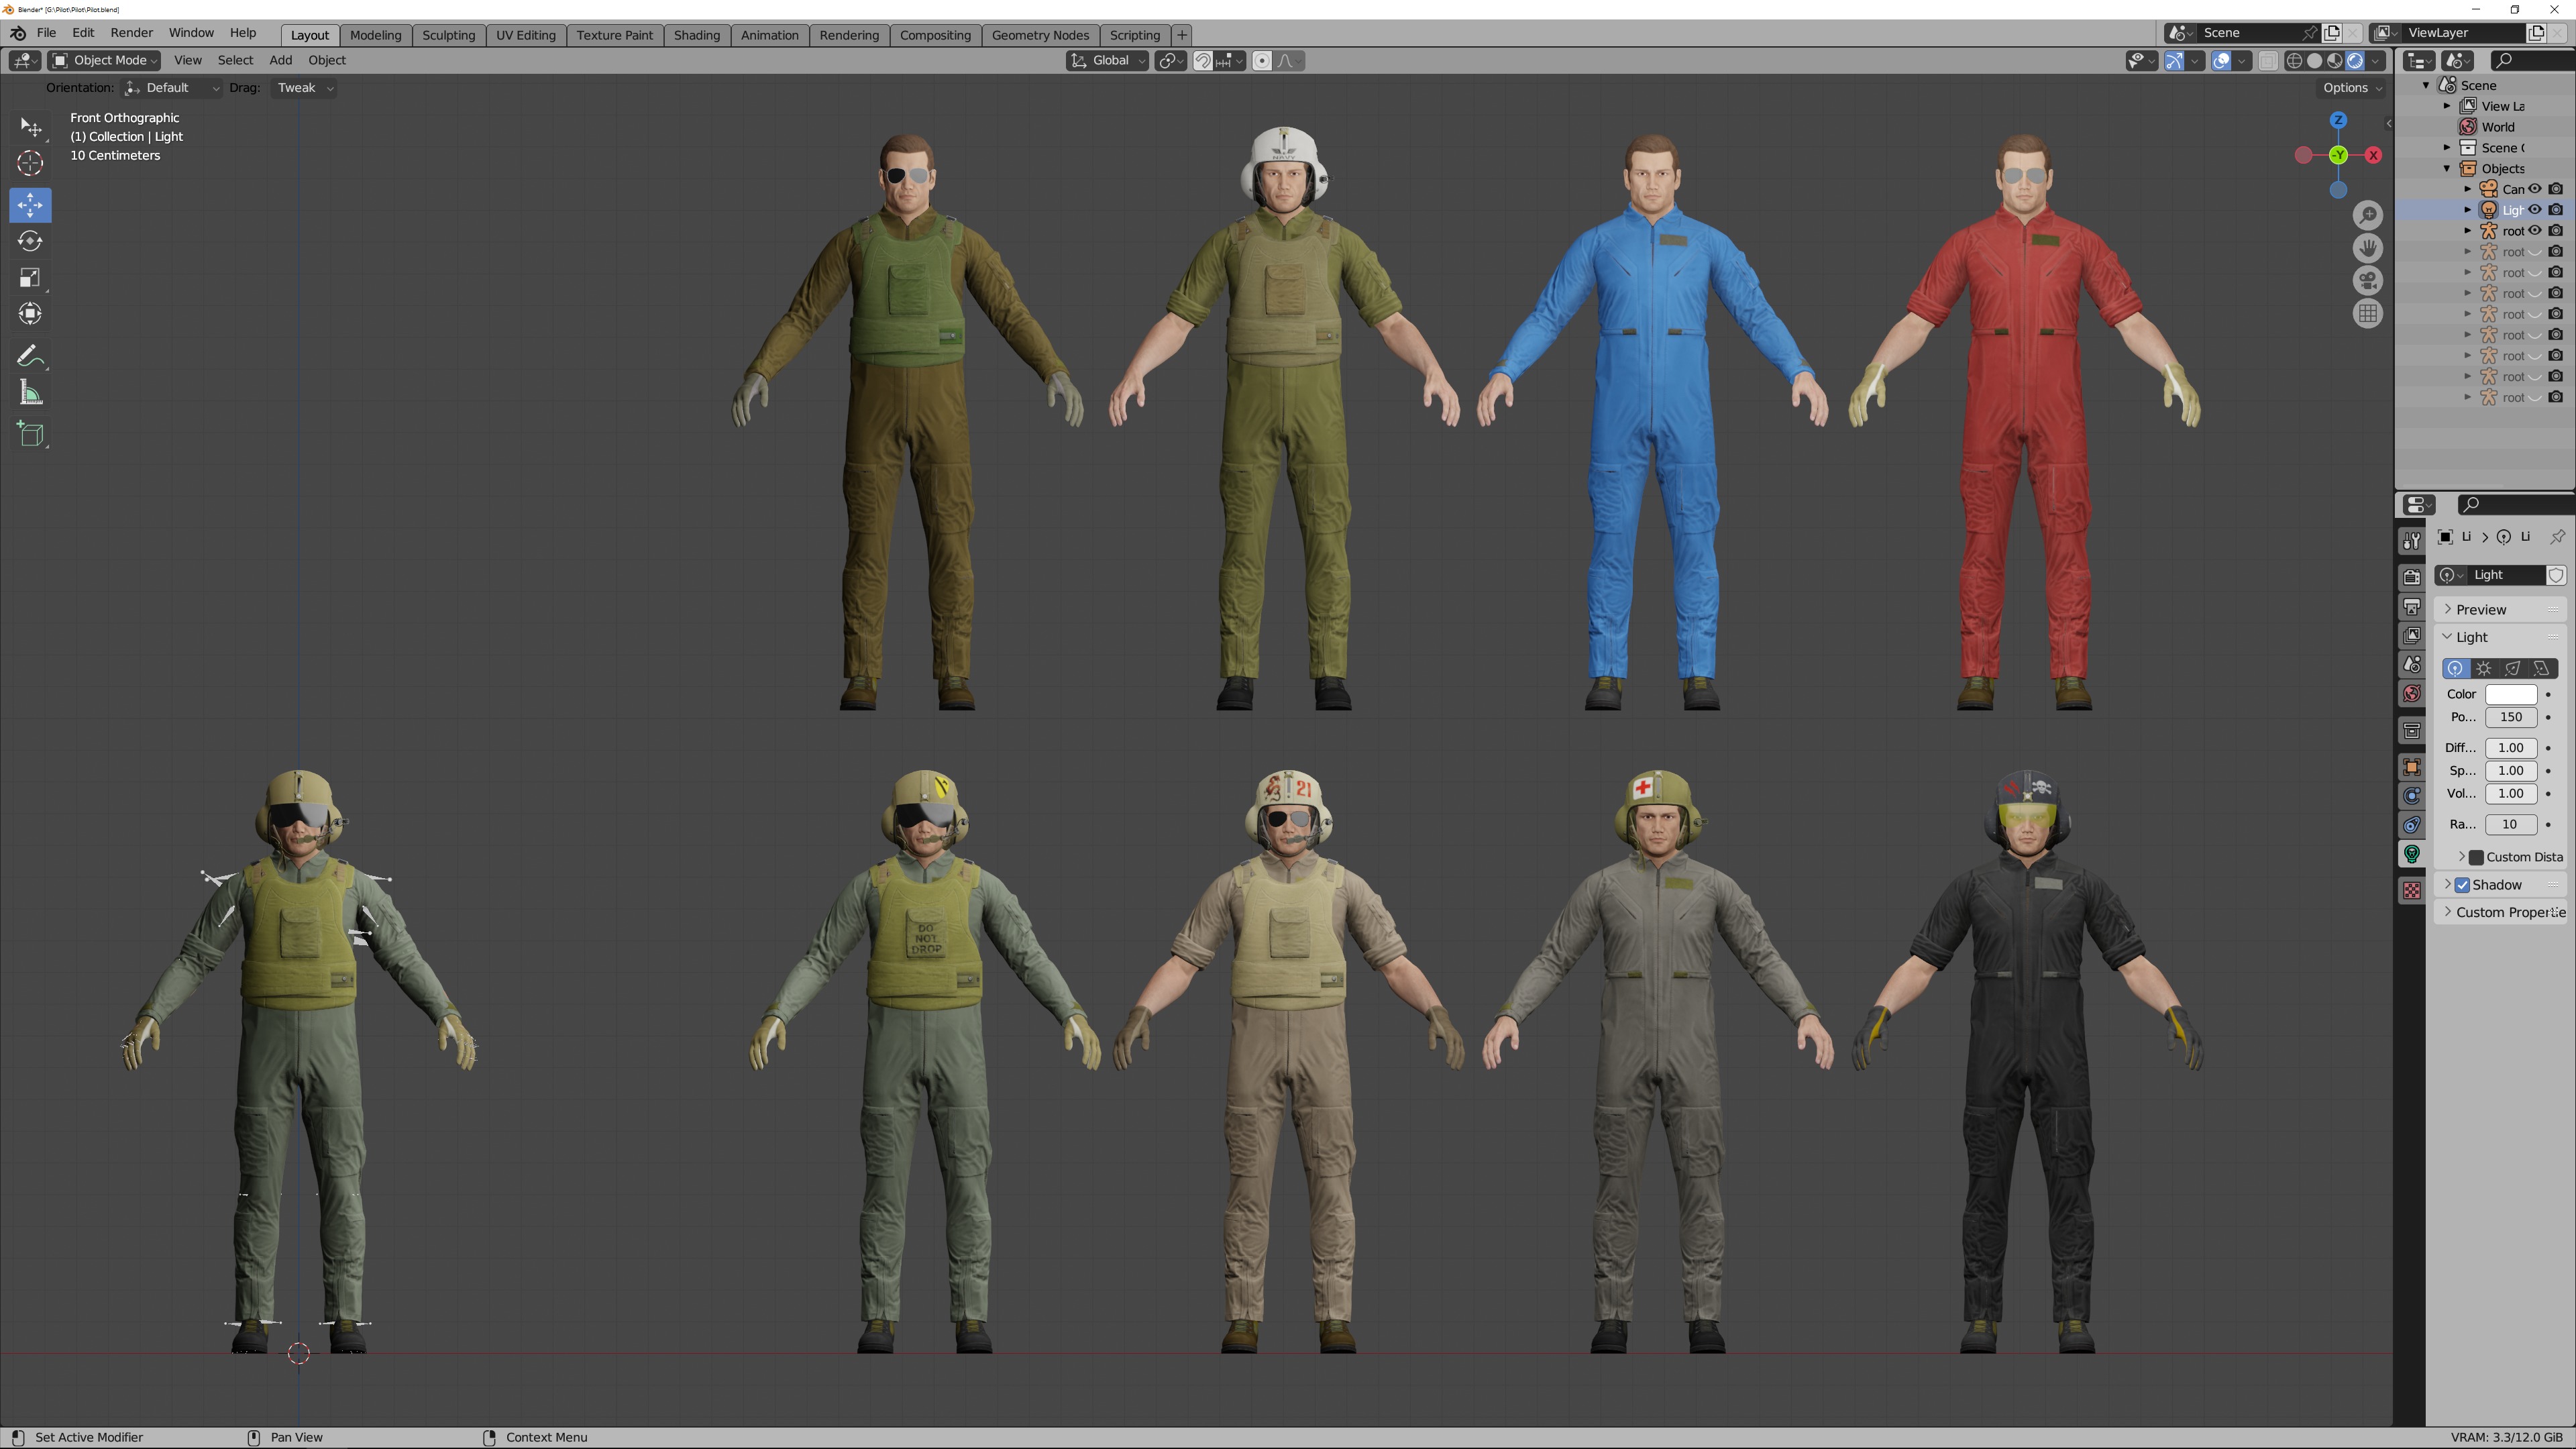The height and width of the screenshot is (1449, 2576).
Task: Open the World properties tab
Action: click(x=2411, y=694)
